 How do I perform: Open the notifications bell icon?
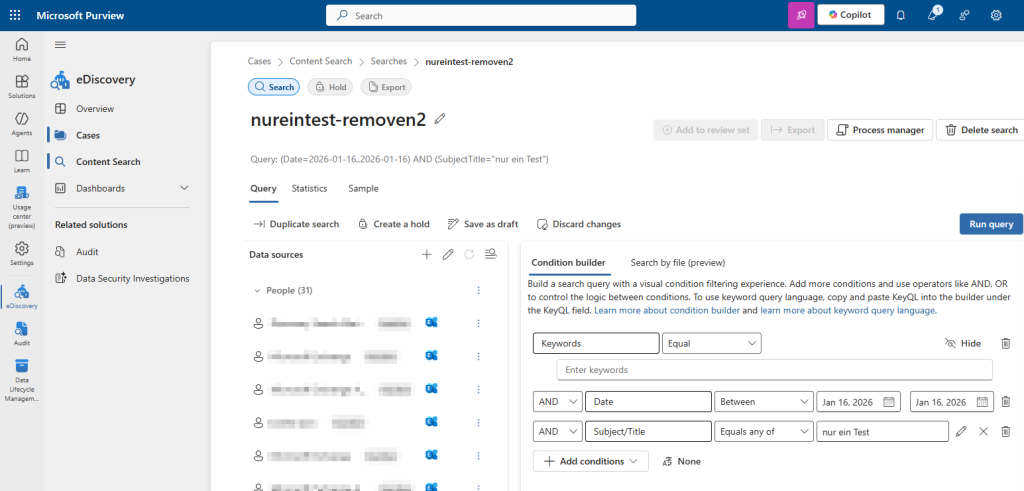900,15
